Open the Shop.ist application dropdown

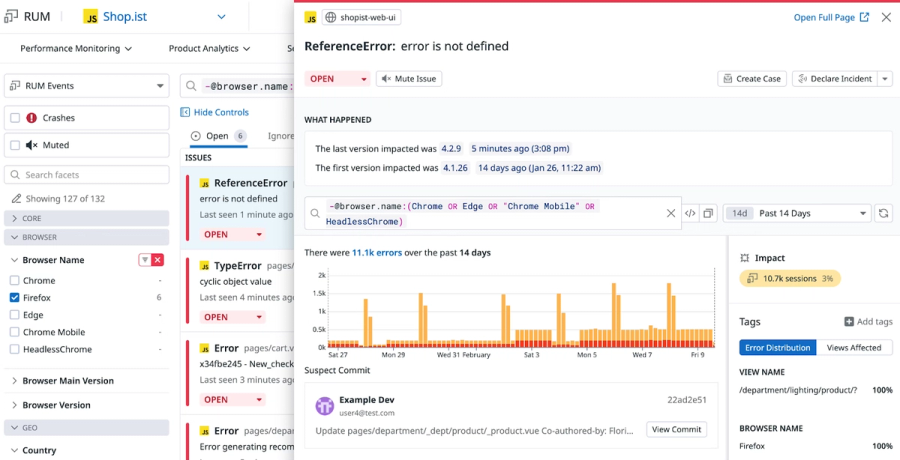coord(222,17)
